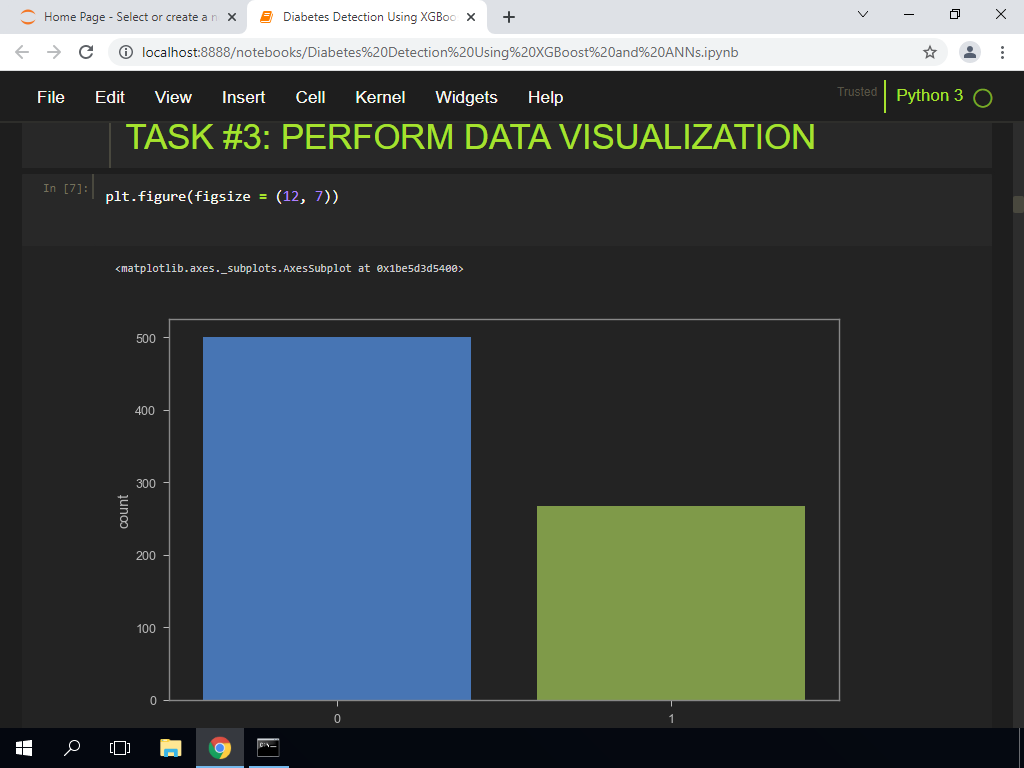The height and width of the screenshot is (768, 1024).
Task: Close the Home Page tab
Action: 232,18
